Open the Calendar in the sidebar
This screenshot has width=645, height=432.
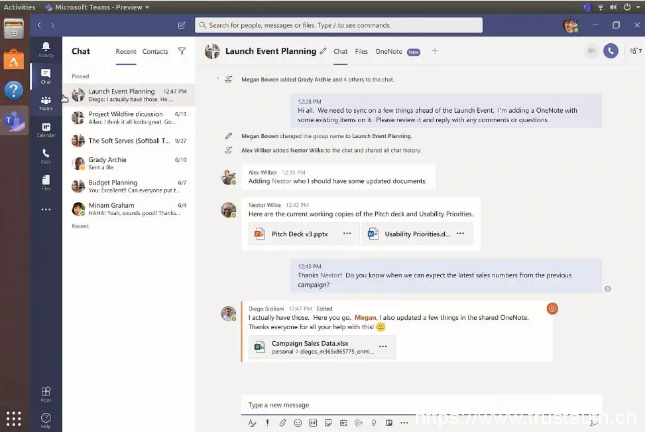46,130
